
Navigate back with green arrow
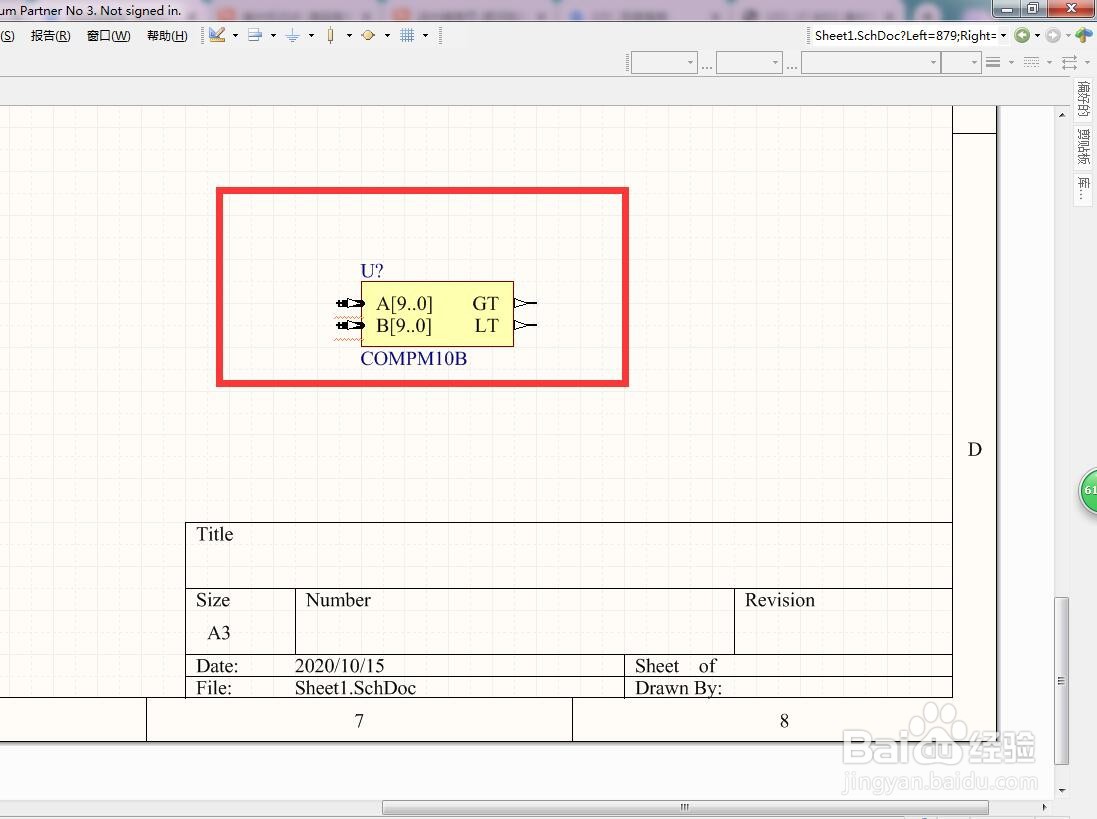click(1021, 36)
